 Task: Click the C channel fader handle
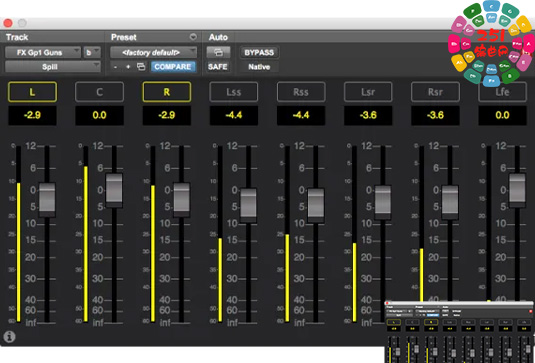114,190
